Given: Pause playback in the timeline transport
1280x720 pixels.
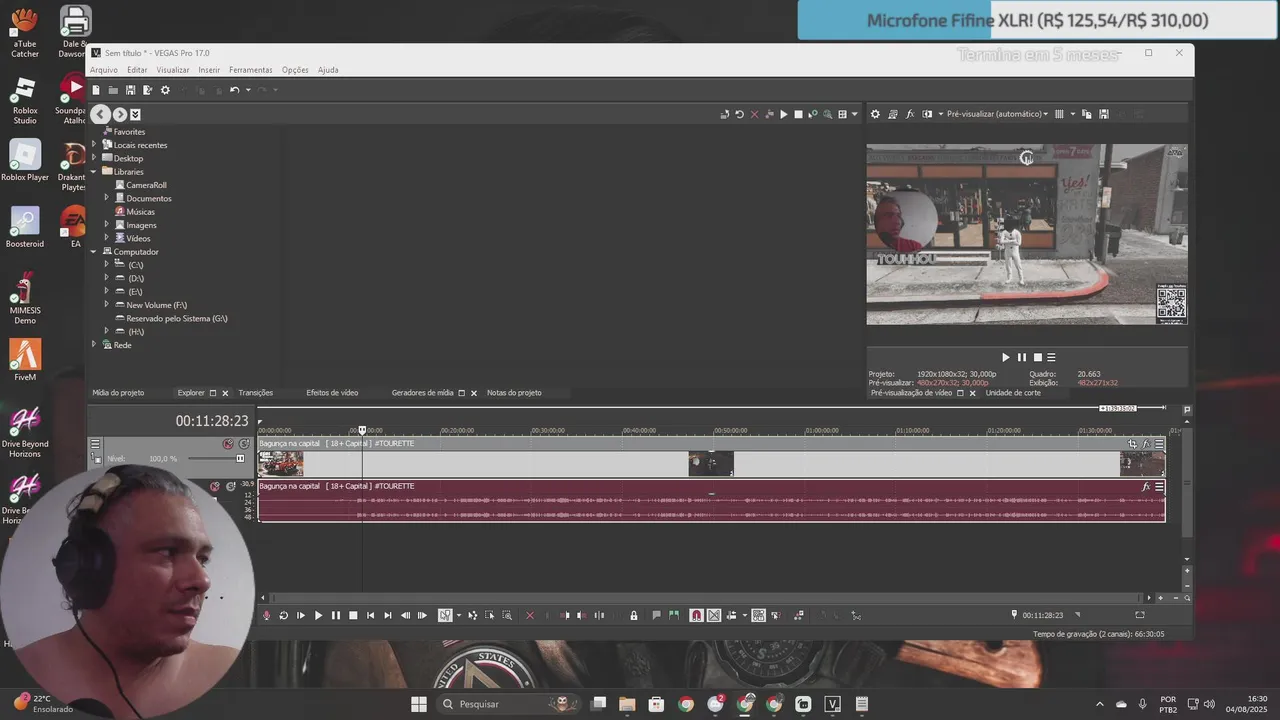Looking at the screenshot, I should [x=336, y=616].
